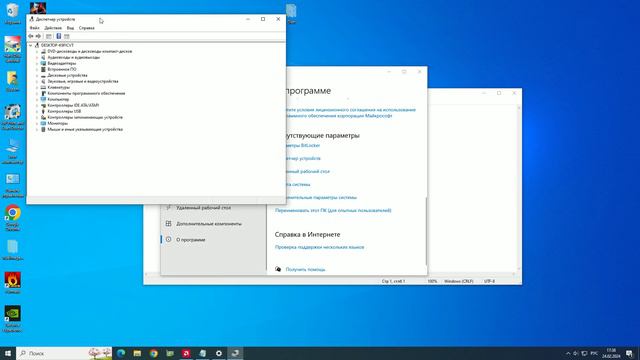
Task: Click the Forward arrow in Device Manager toolbar
Action: pos(38,36)
